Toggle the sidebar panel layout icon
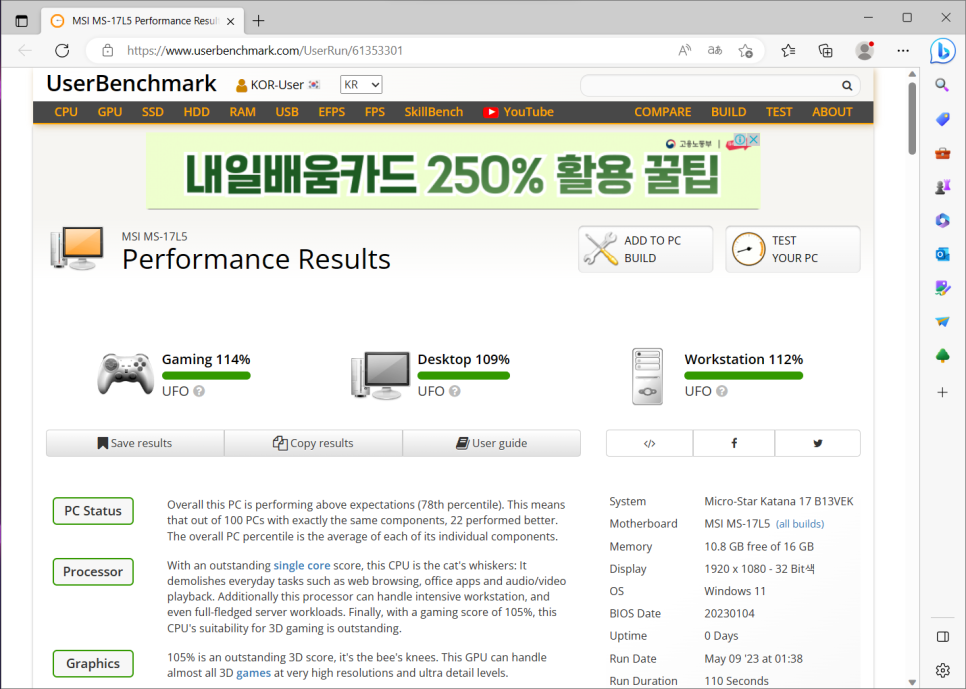Viewport: 966px width, 689px height. [x=943, y=637]
